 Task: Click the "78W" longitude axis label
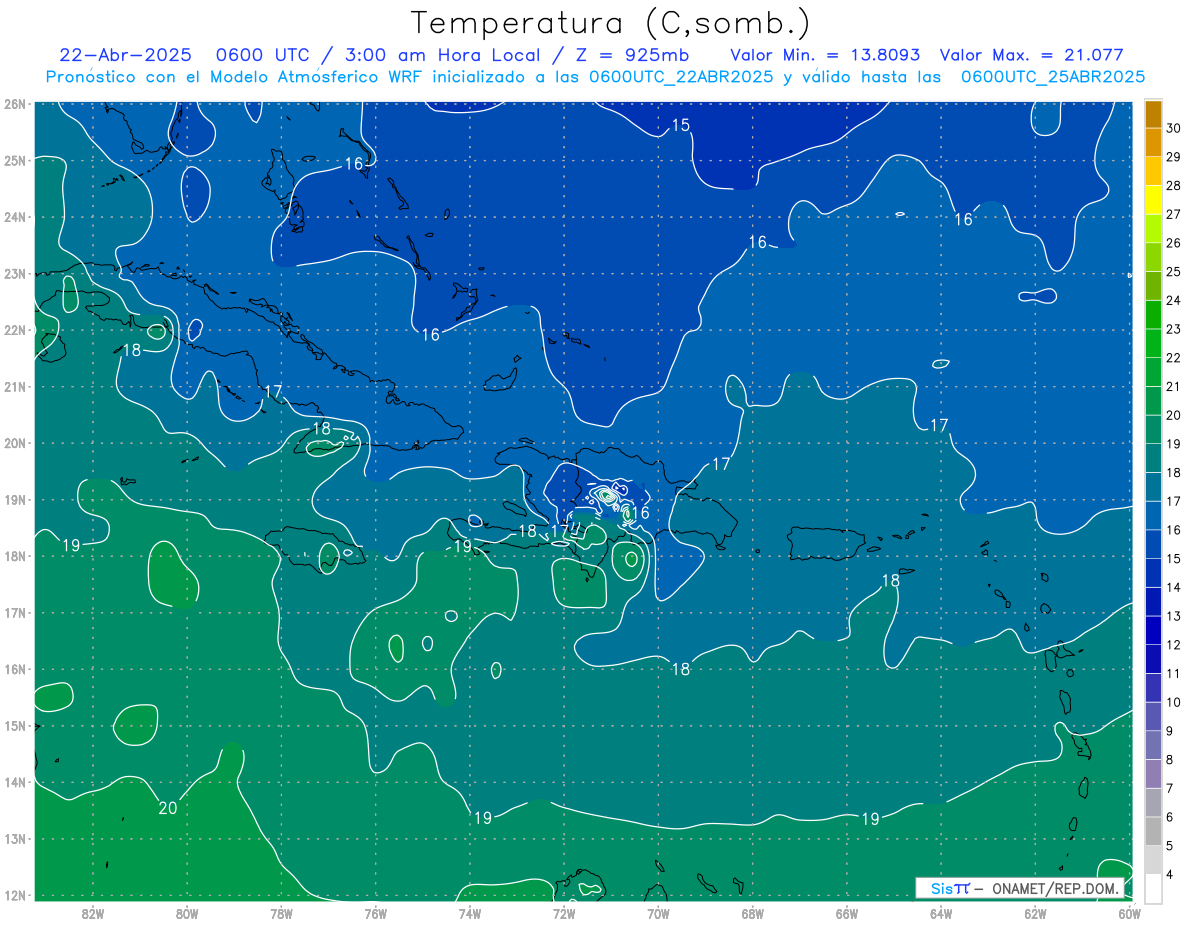coord(281,913)
